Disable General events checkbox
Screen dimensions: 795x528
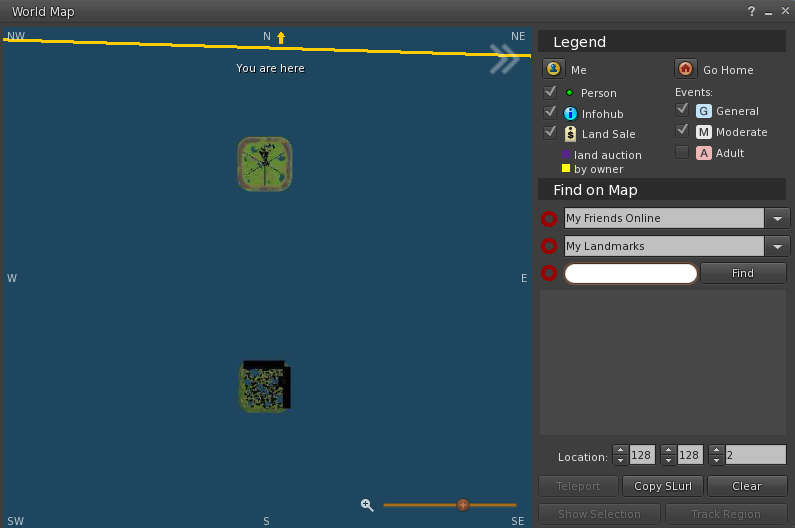coord(682,110)
